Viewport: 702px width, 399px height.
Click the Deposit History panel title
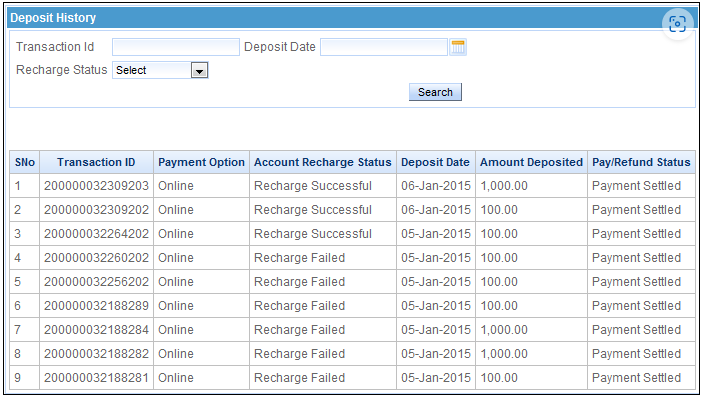coord(53,18)
